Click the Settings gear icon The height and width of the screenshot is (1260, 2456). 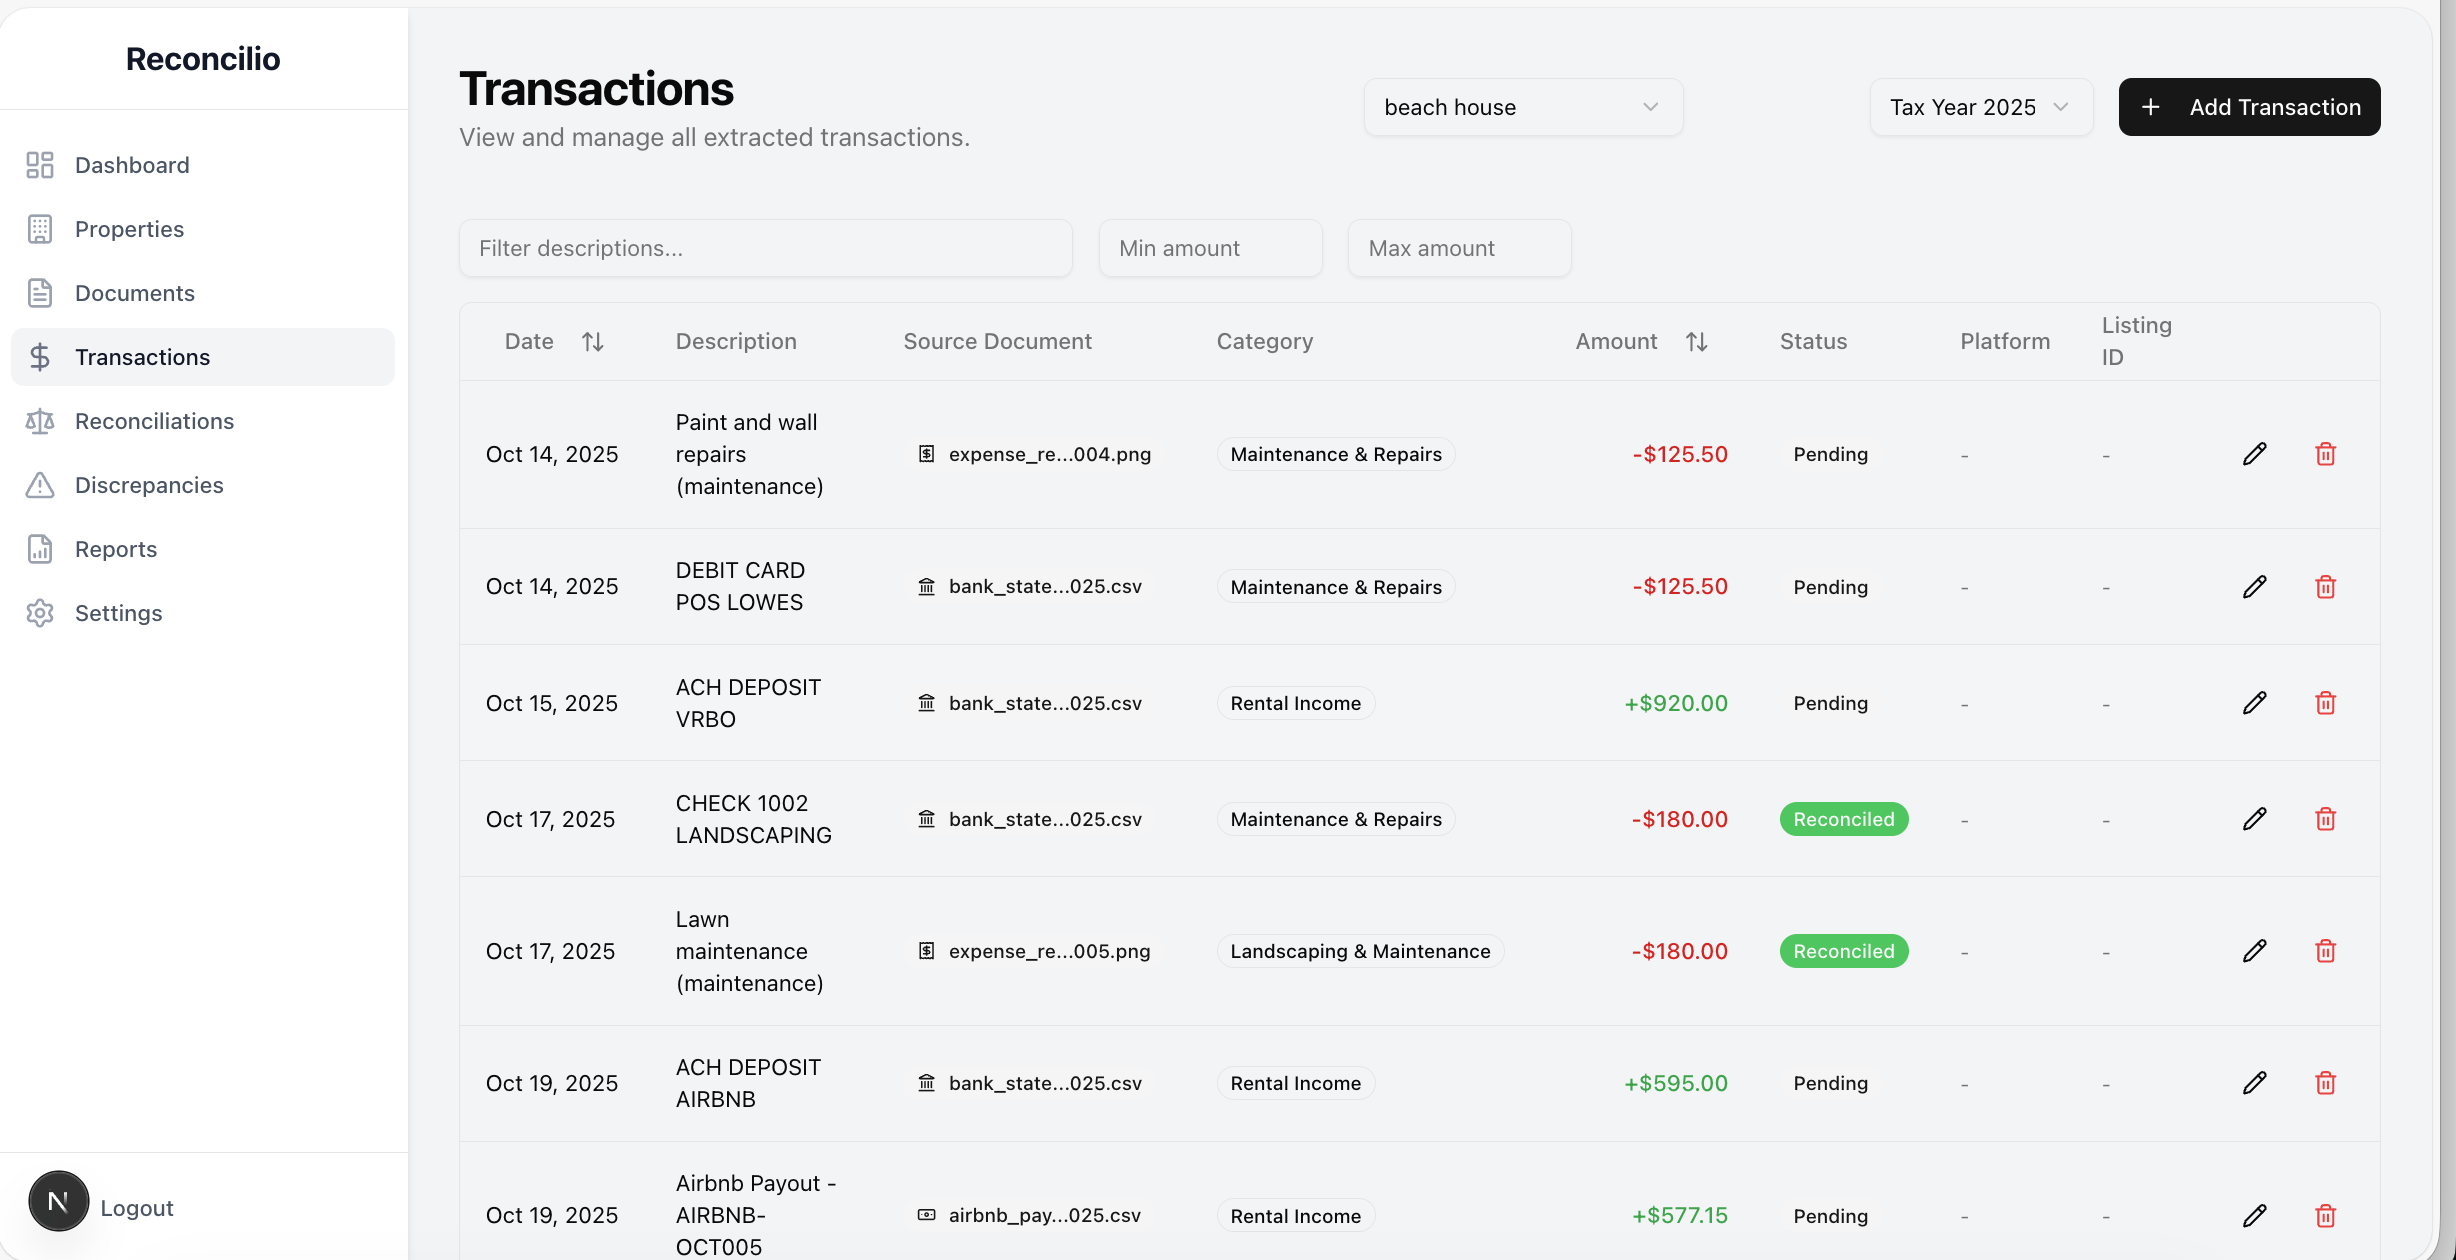click(40, 613)
